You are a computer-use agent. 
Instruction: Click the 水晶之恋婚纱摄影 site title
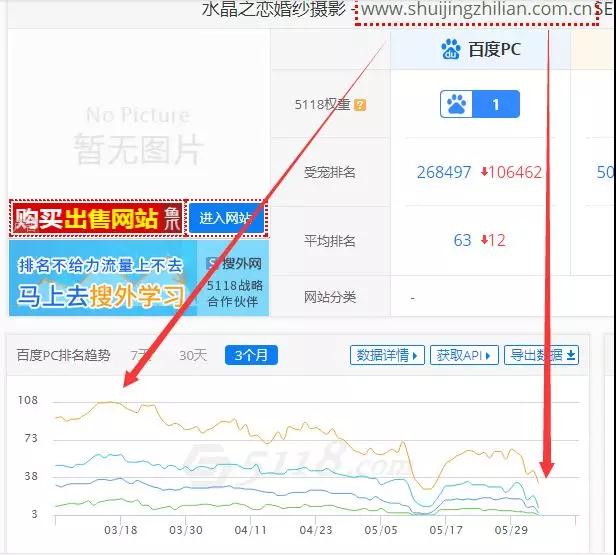[274, 9]
